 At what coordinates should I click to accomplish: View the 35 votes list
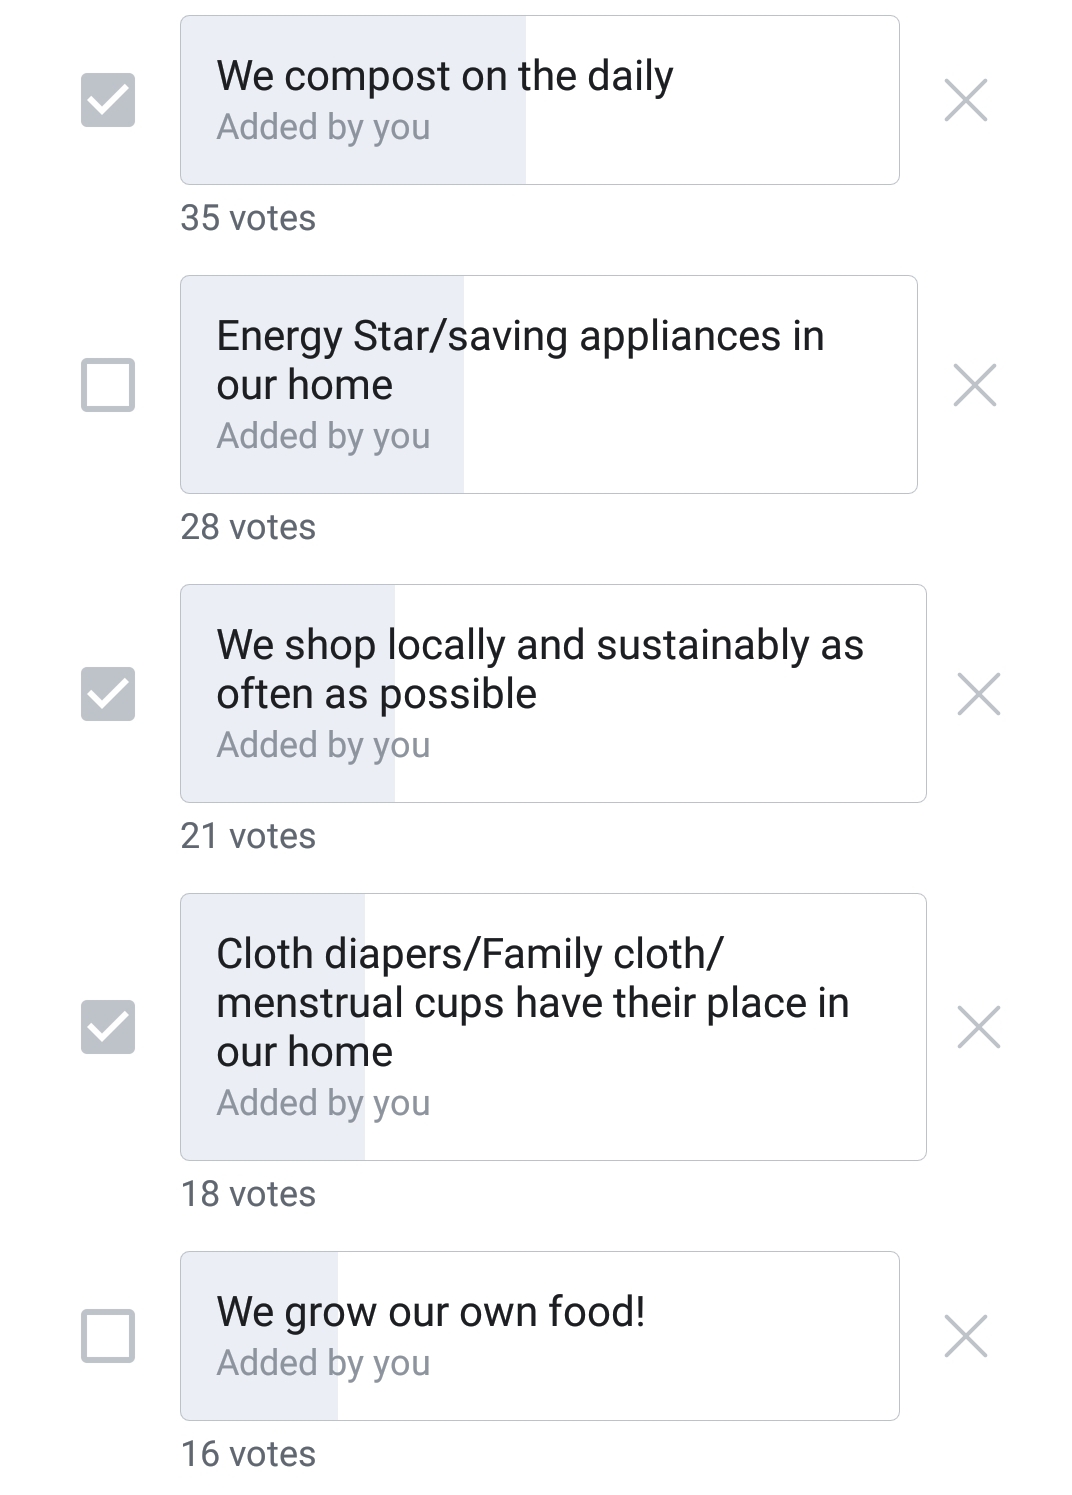pos(248,218)
